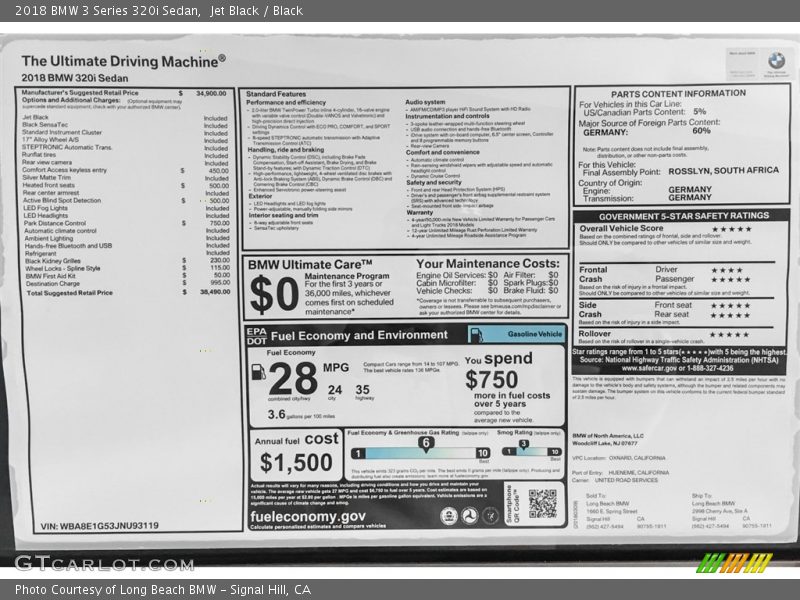Click the gas pump icon in the Gasoline Vehicle banner
Screen dimensions: 800x600
(476, 335)
